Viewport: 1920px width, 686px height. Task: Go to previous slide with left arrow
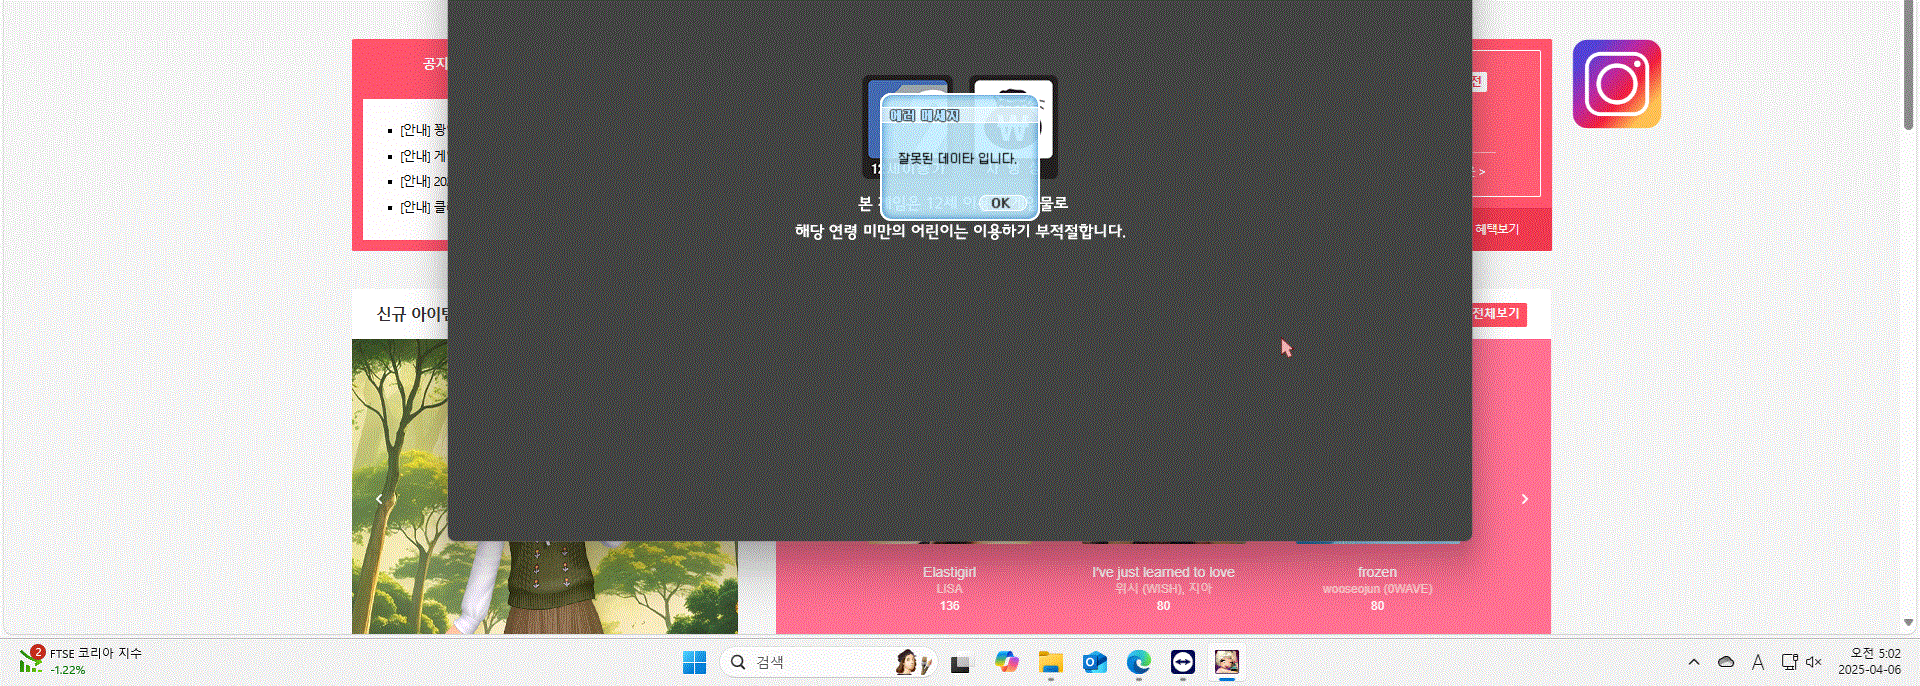pyautogui.click(x=379, y=499)
